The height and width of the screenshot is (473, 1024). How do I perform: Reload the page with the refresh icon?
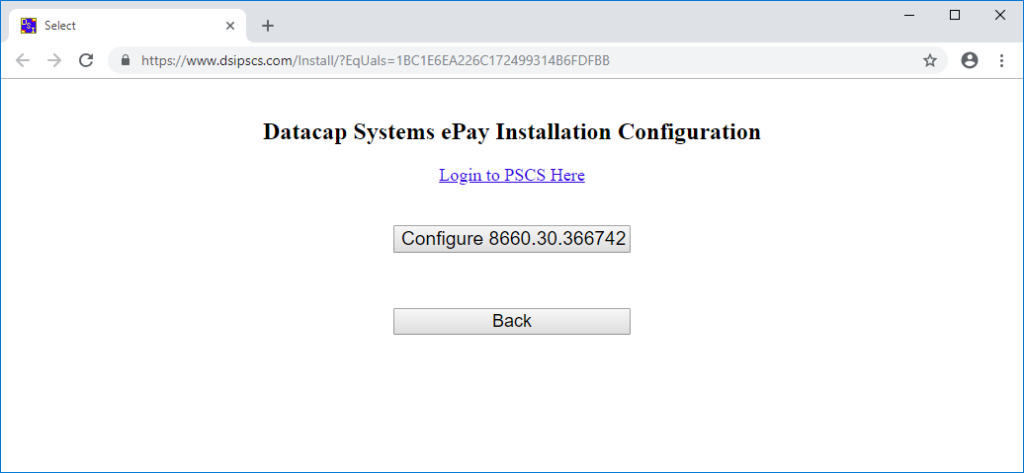pos(86,61)
